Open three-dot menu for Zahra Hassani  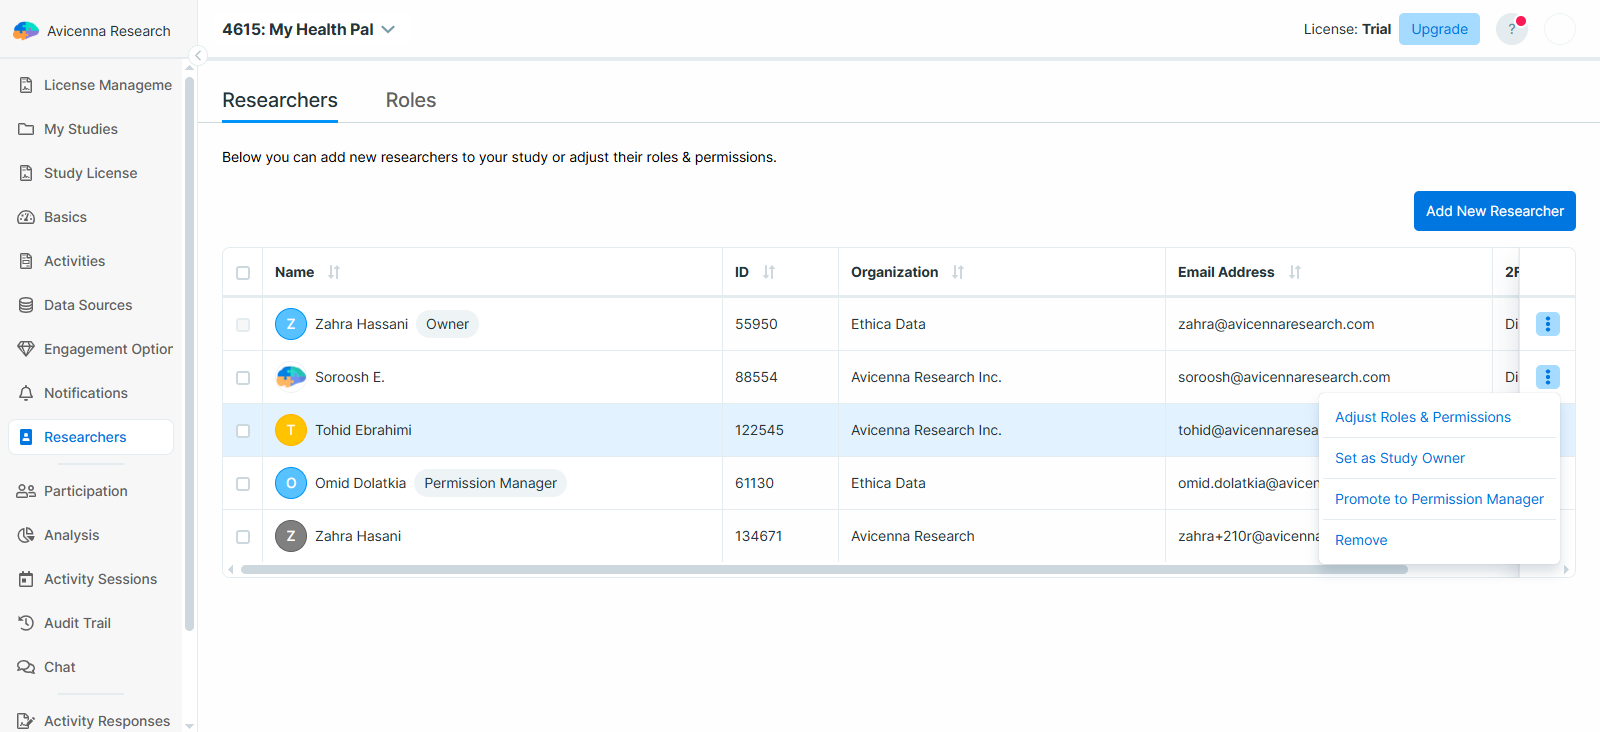pyautogui.click(x=1547, y=324)
